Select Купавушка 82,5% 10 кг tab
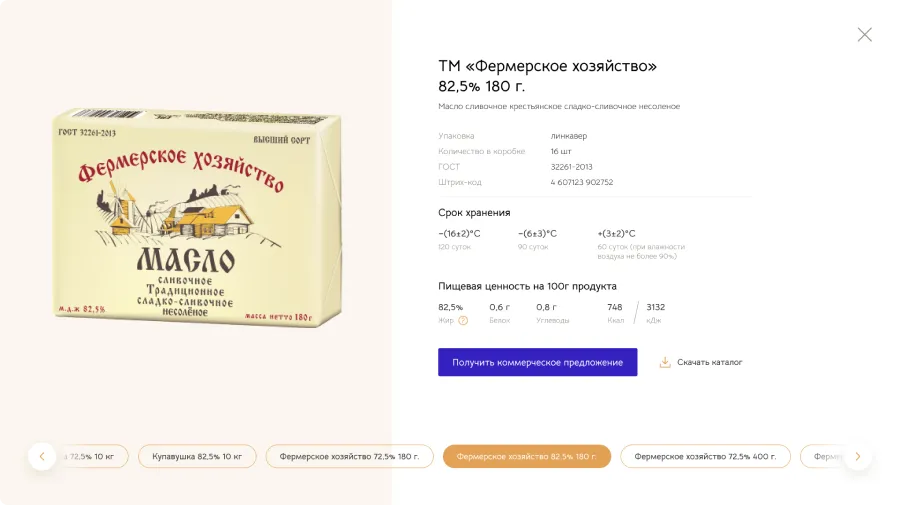900x505 pixels. [197, 456]
